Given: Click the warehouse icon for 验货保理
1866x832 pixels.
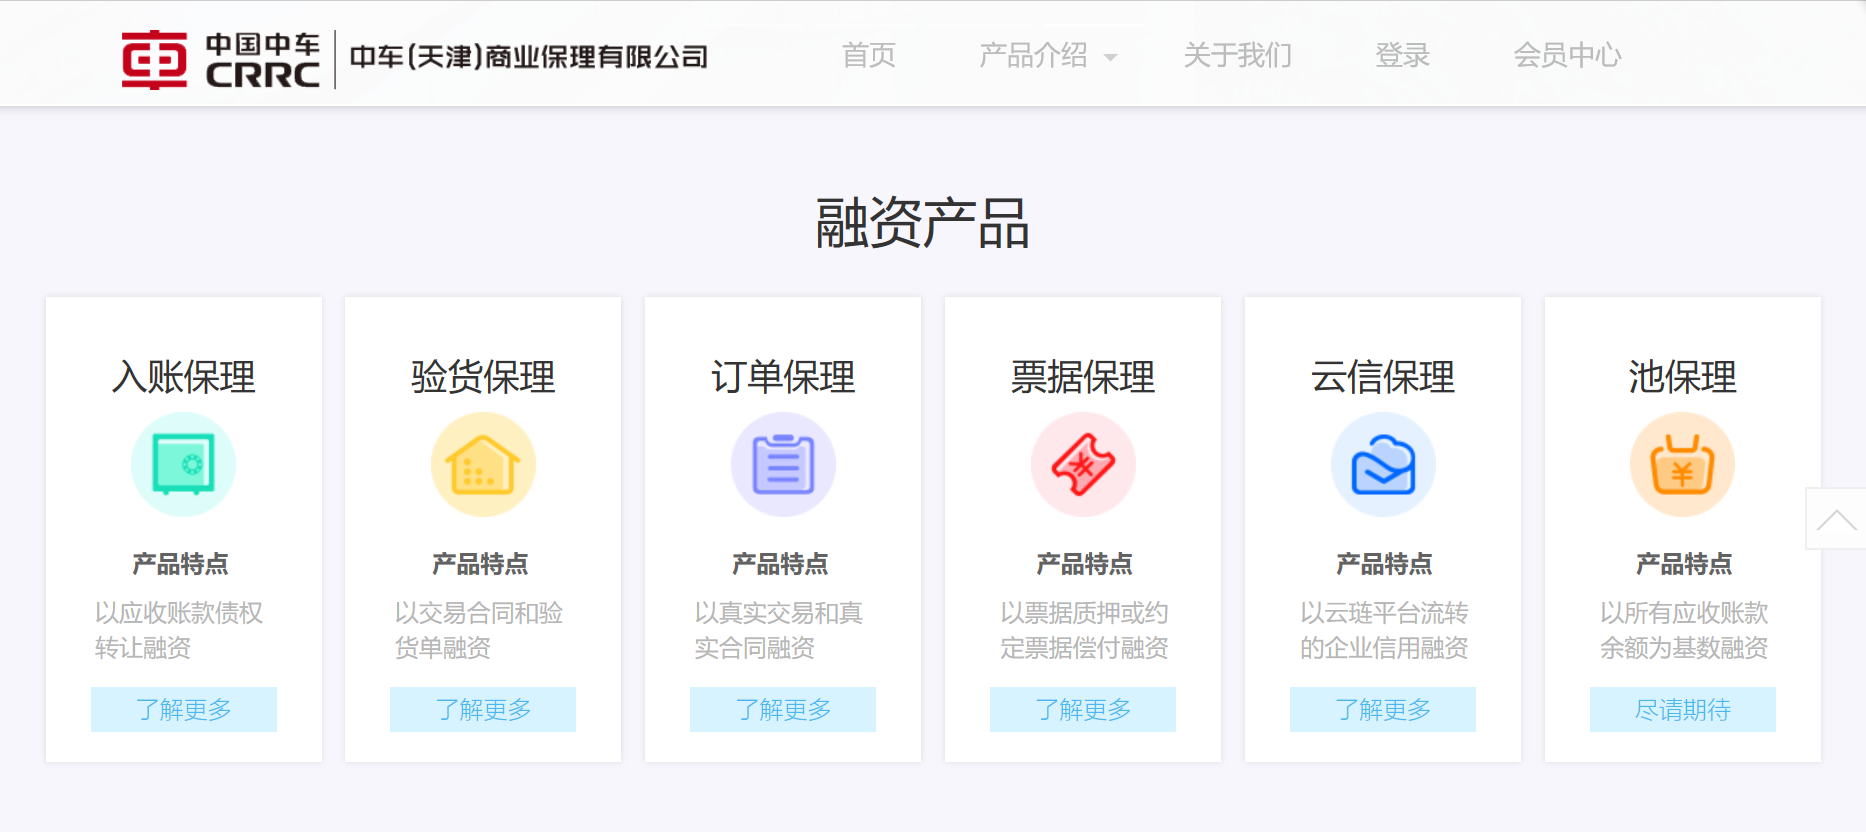Looking at the screenshot, I should point(483,464).
